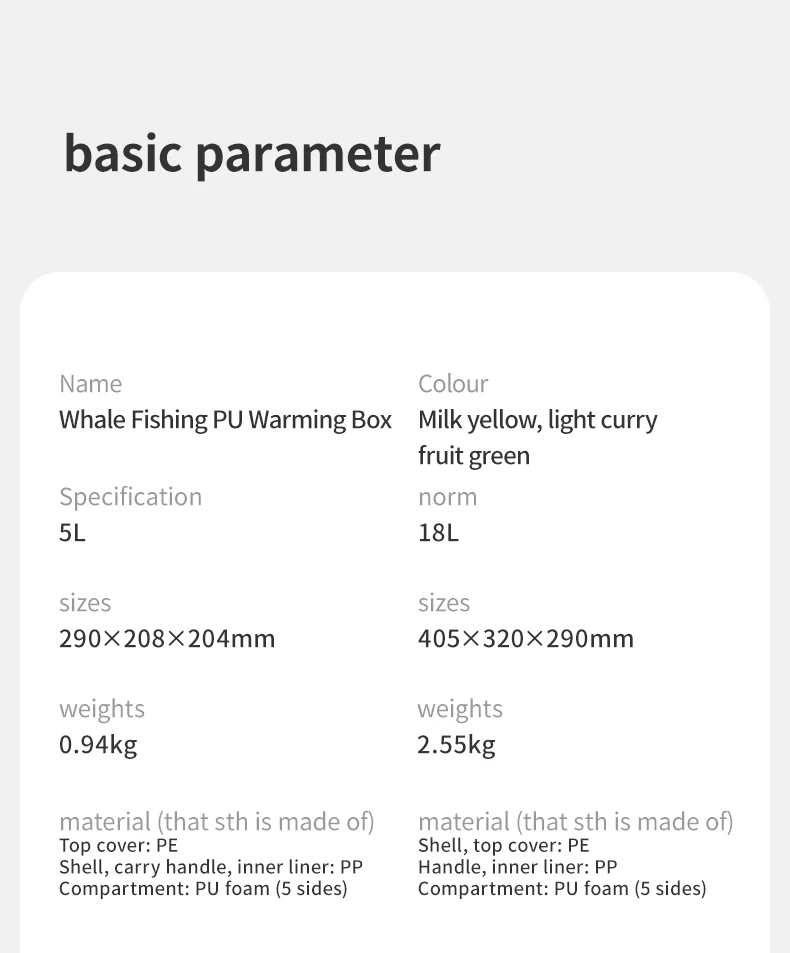Click the "fruit green" colour text
This screenshot has width=790, height=953.
[474, 456]
